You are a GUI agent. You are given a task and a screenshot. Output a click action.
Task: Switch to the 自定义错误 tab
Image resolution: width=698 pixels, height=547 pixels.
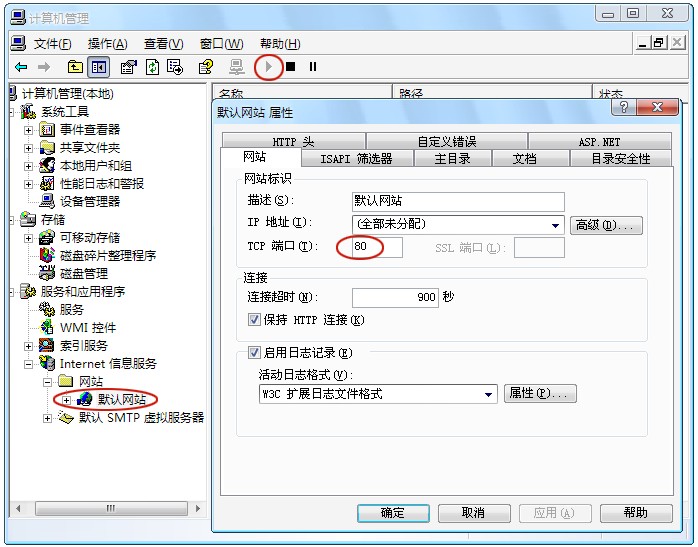[x=447, y=142]
